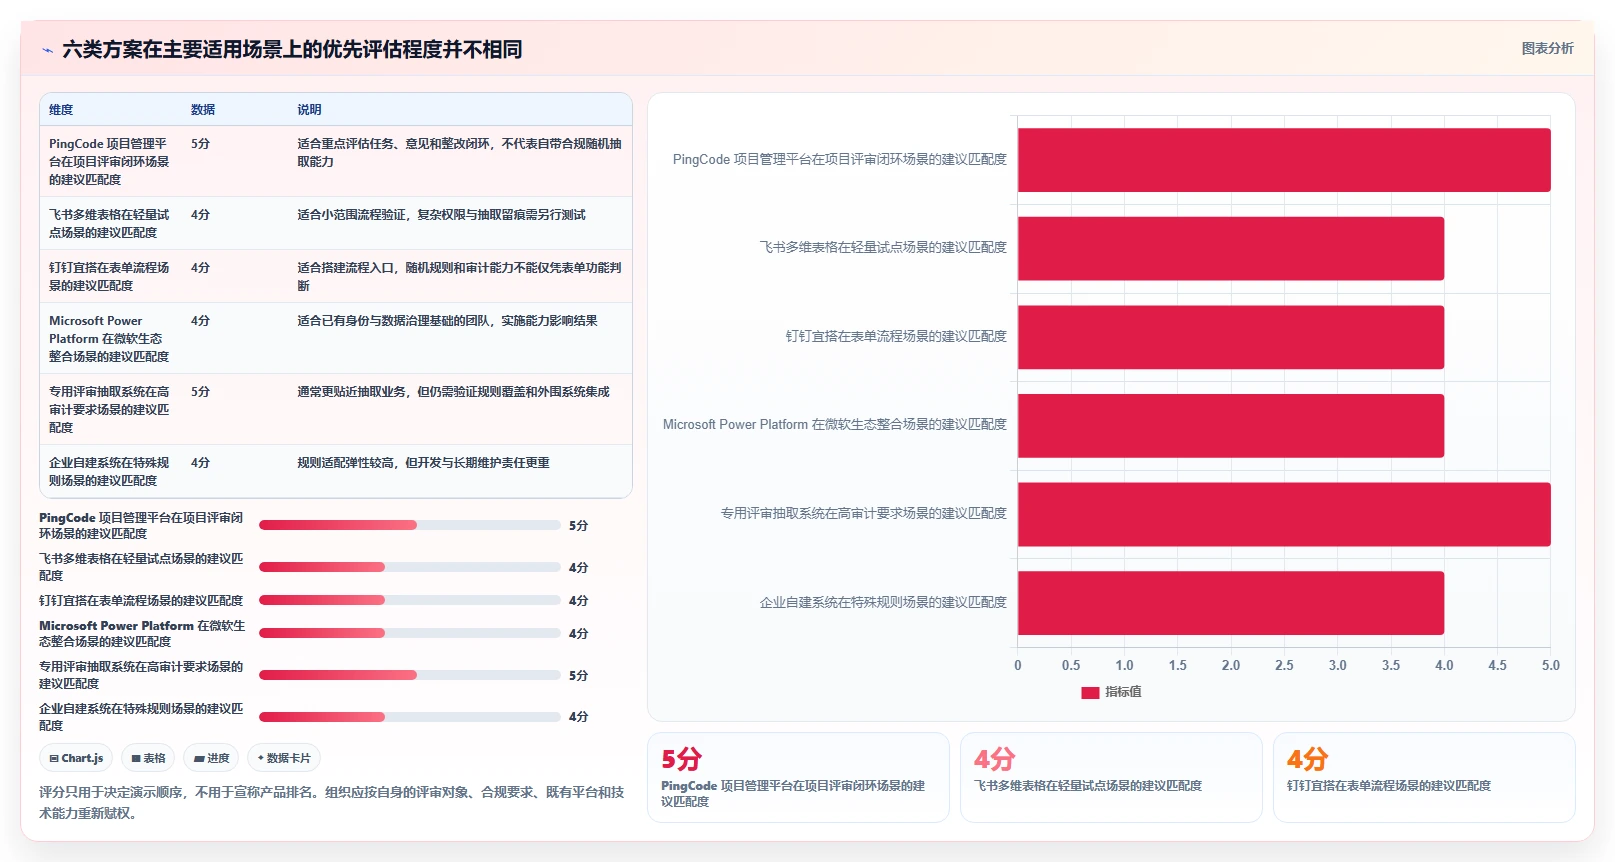The height and width of the screenshot is (862, 1615).
Task: Click the Microsoft Power Platform progress bar
Action: tap(410, 633)
